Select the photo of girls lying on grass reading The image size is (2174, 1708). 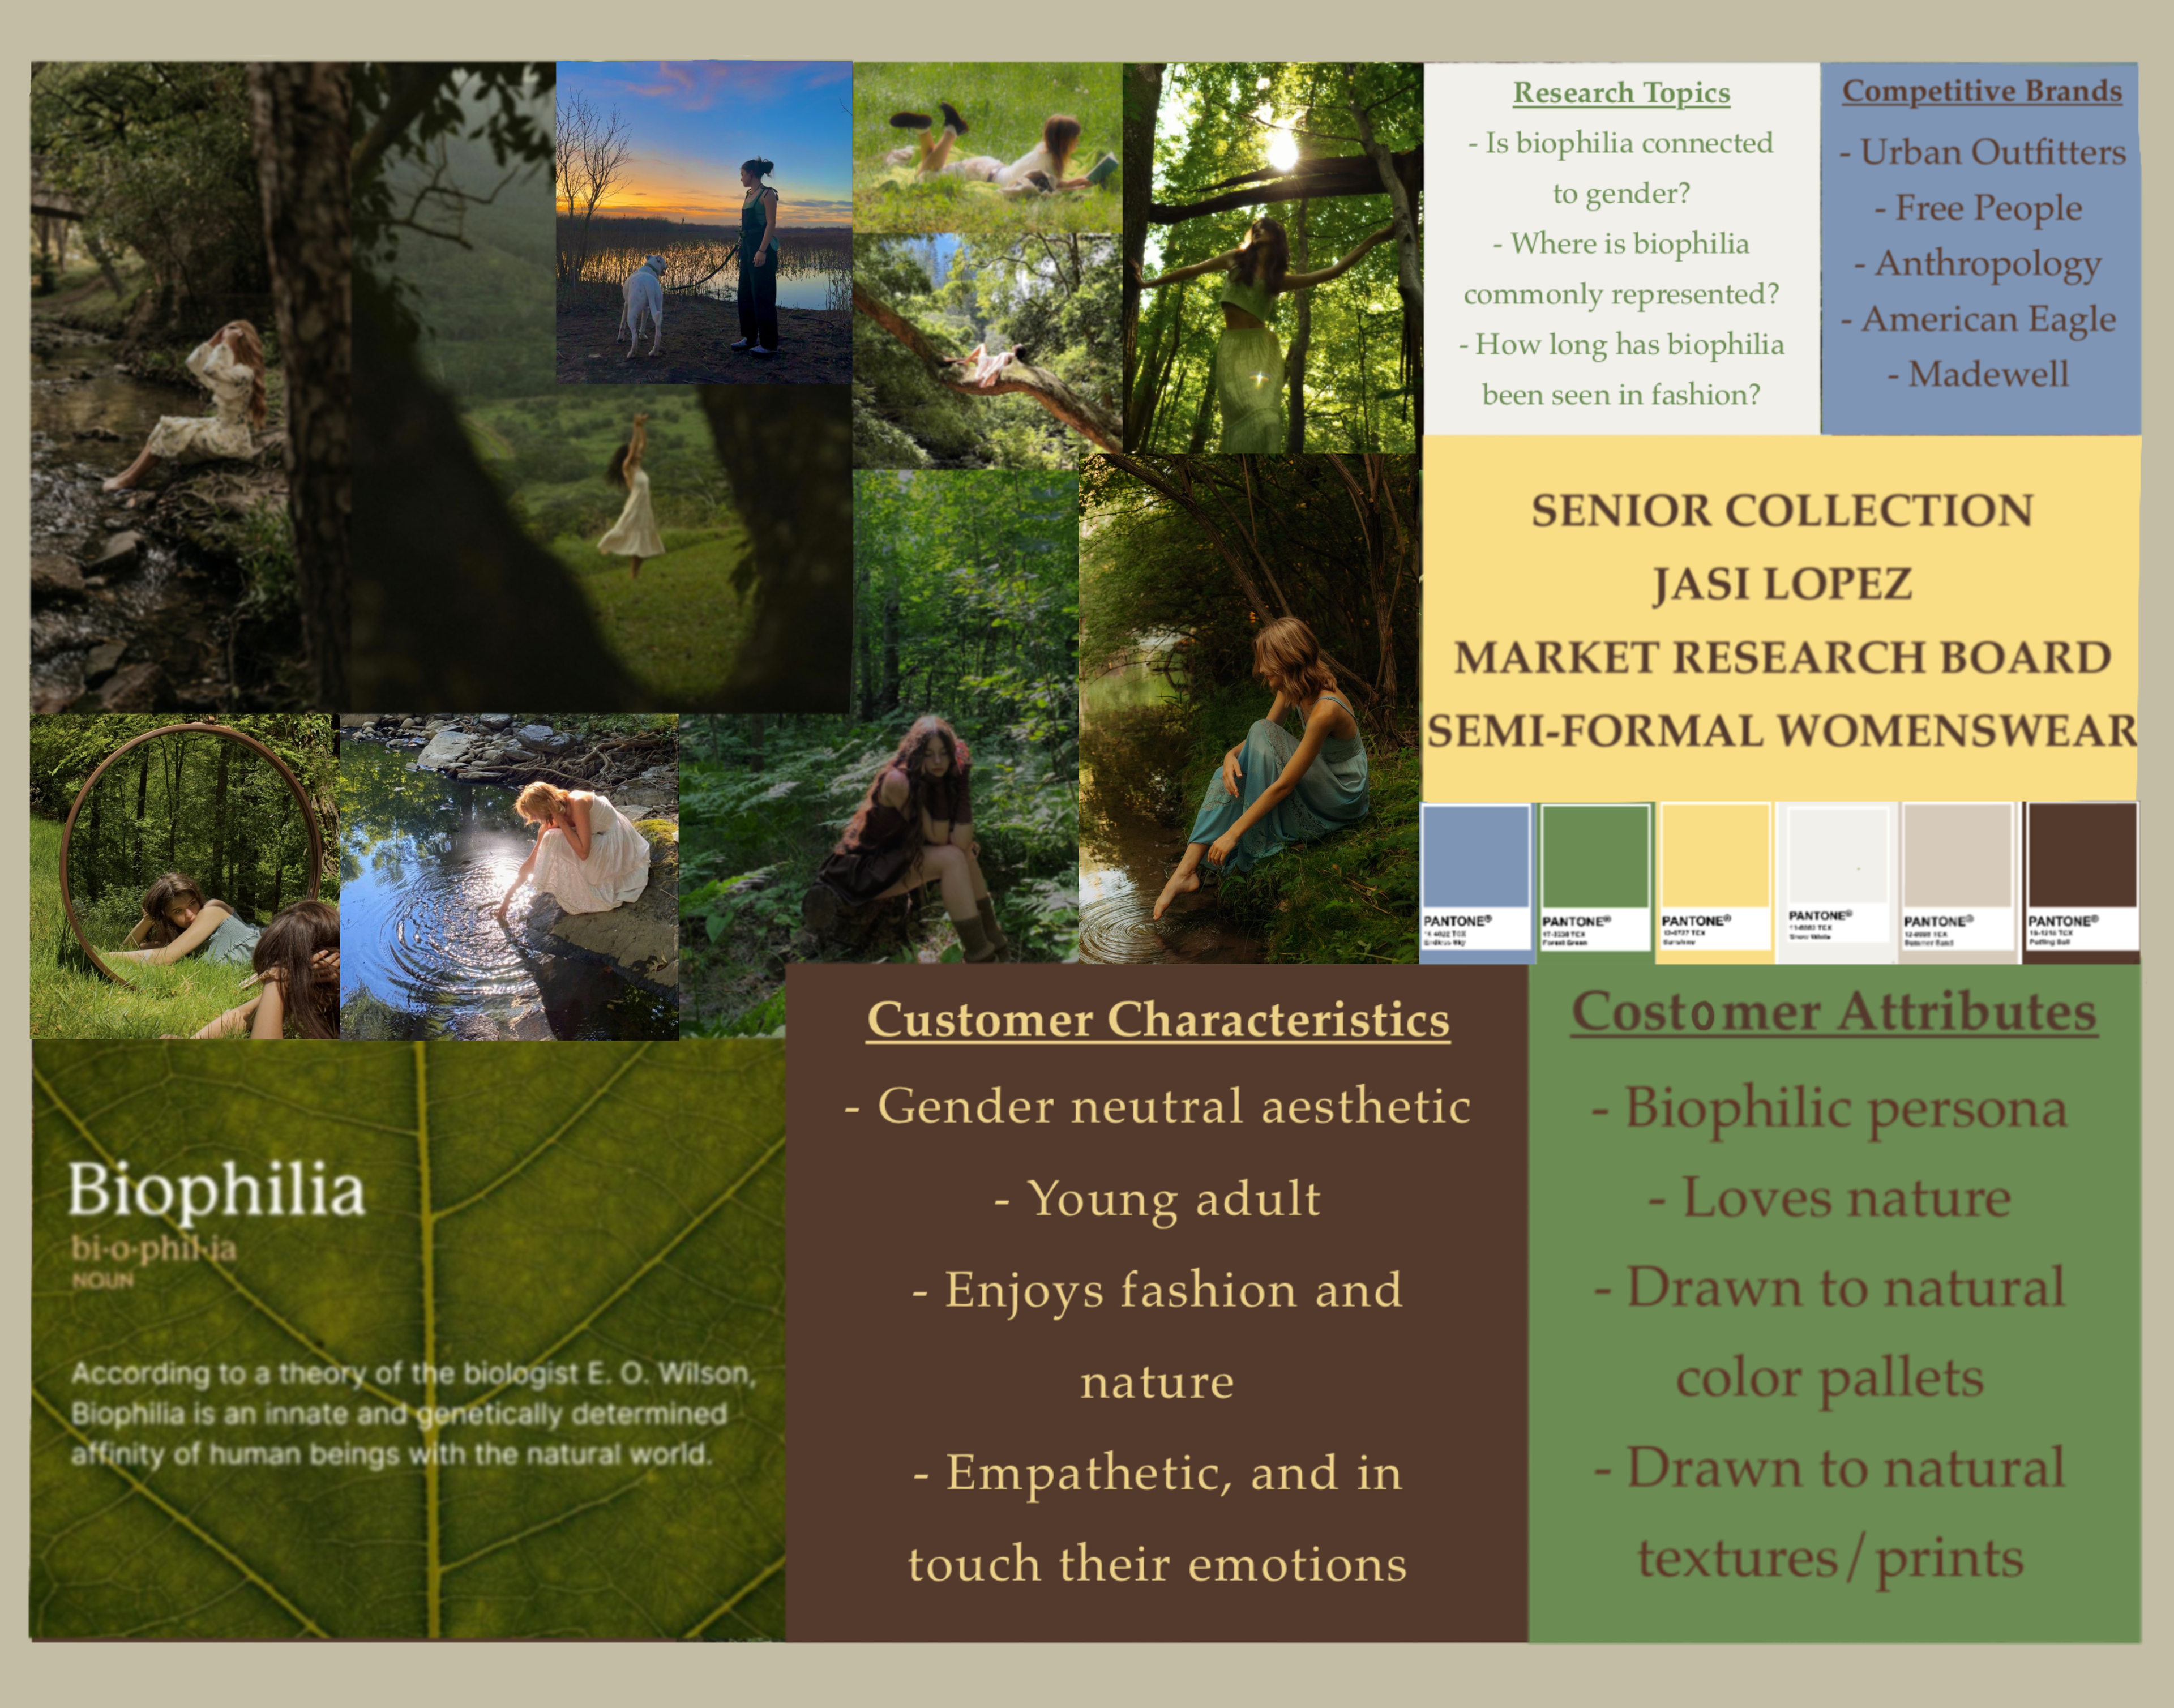(987, 147)
